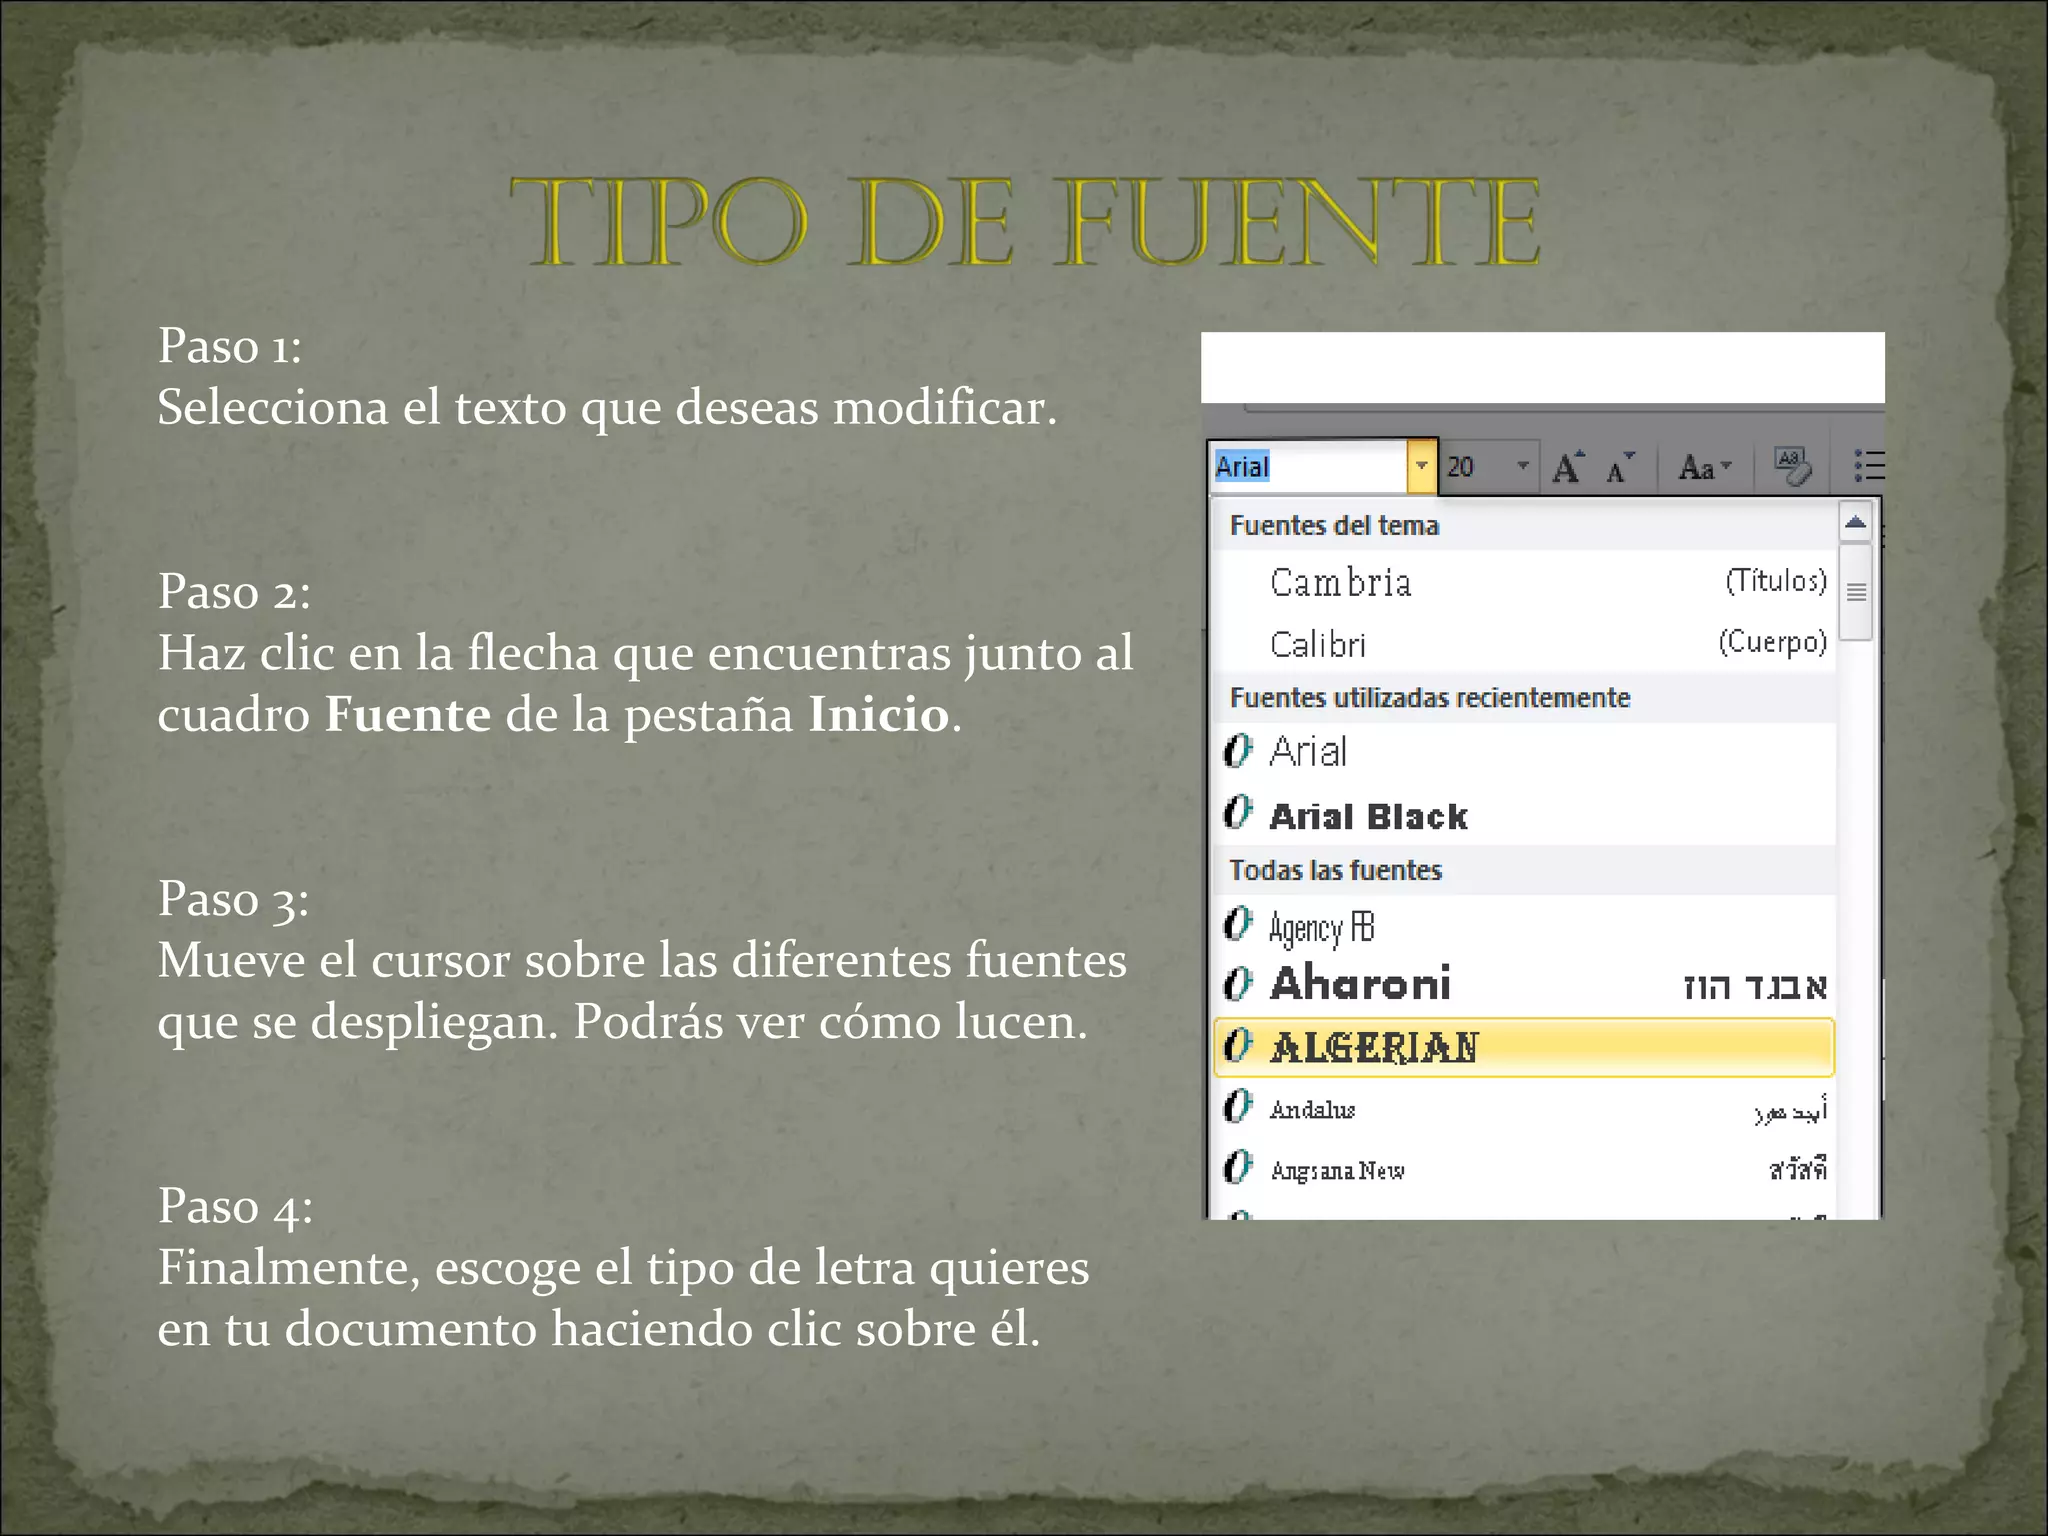Click the Grow Font icon
The width and height of the screenshot is (2048, 1536).
coord(1568,467)
